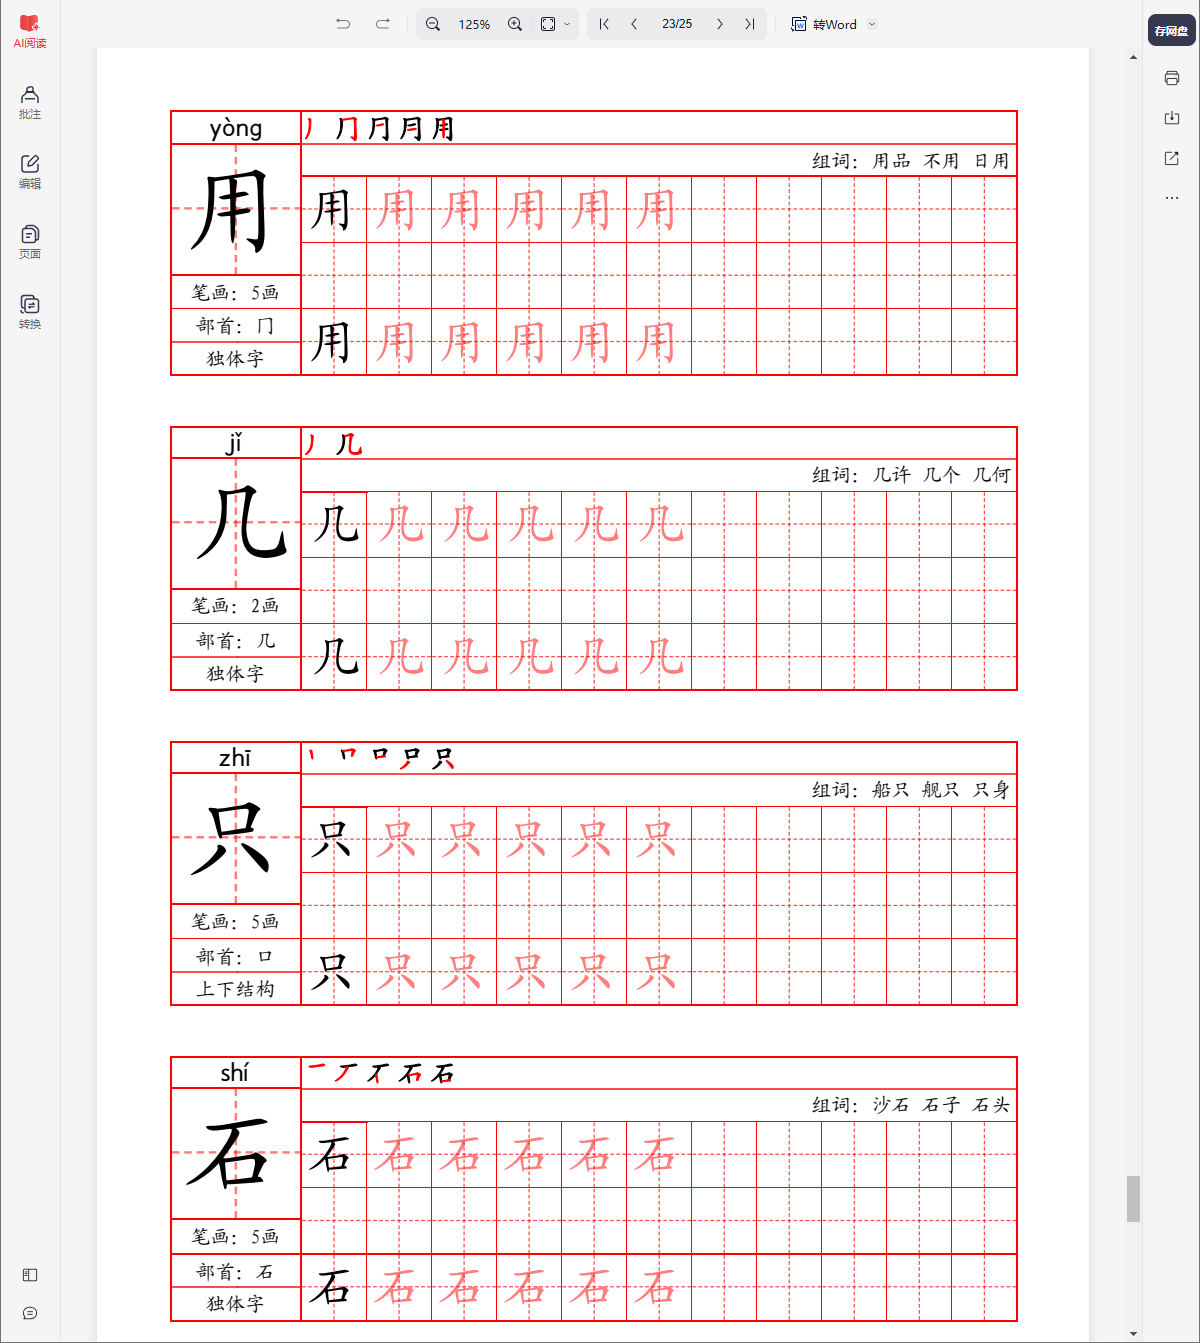
Task: Click the download document icon
Action: [1171, 117]
